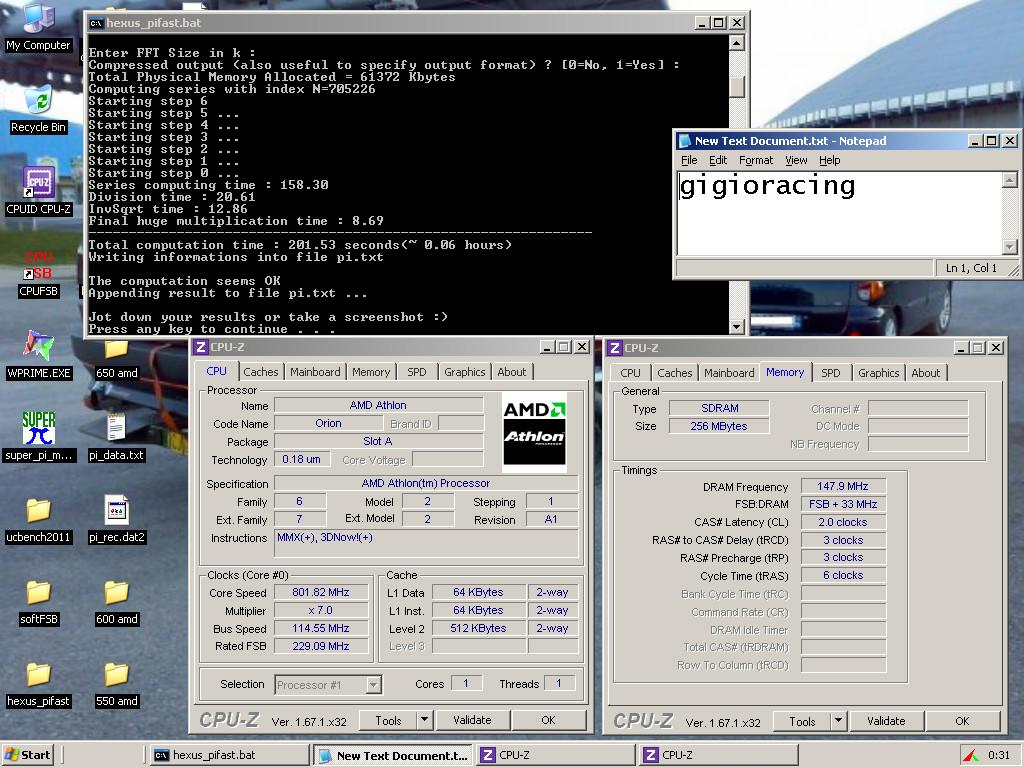Image resolution: width=1024 pixels, height=768 pixels.
Task: Switch to hexus_pifast.bat taskbar item
Action: [x=229, y=755]
